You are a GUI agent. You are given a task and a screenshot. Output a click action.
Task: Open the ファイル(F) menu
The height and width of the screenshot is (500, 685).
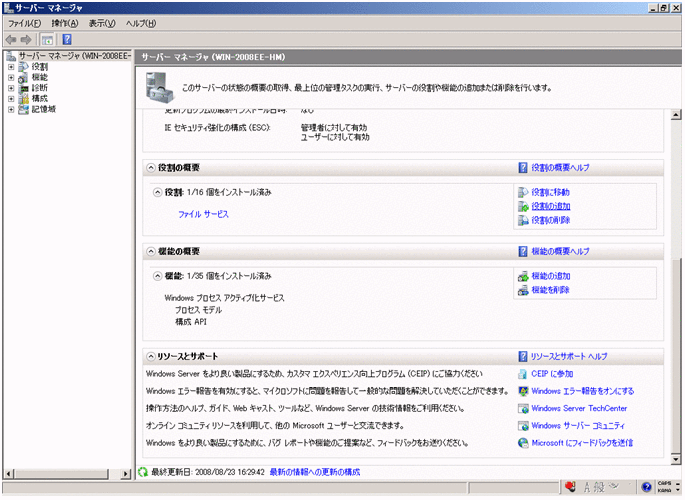pos(24,24)
